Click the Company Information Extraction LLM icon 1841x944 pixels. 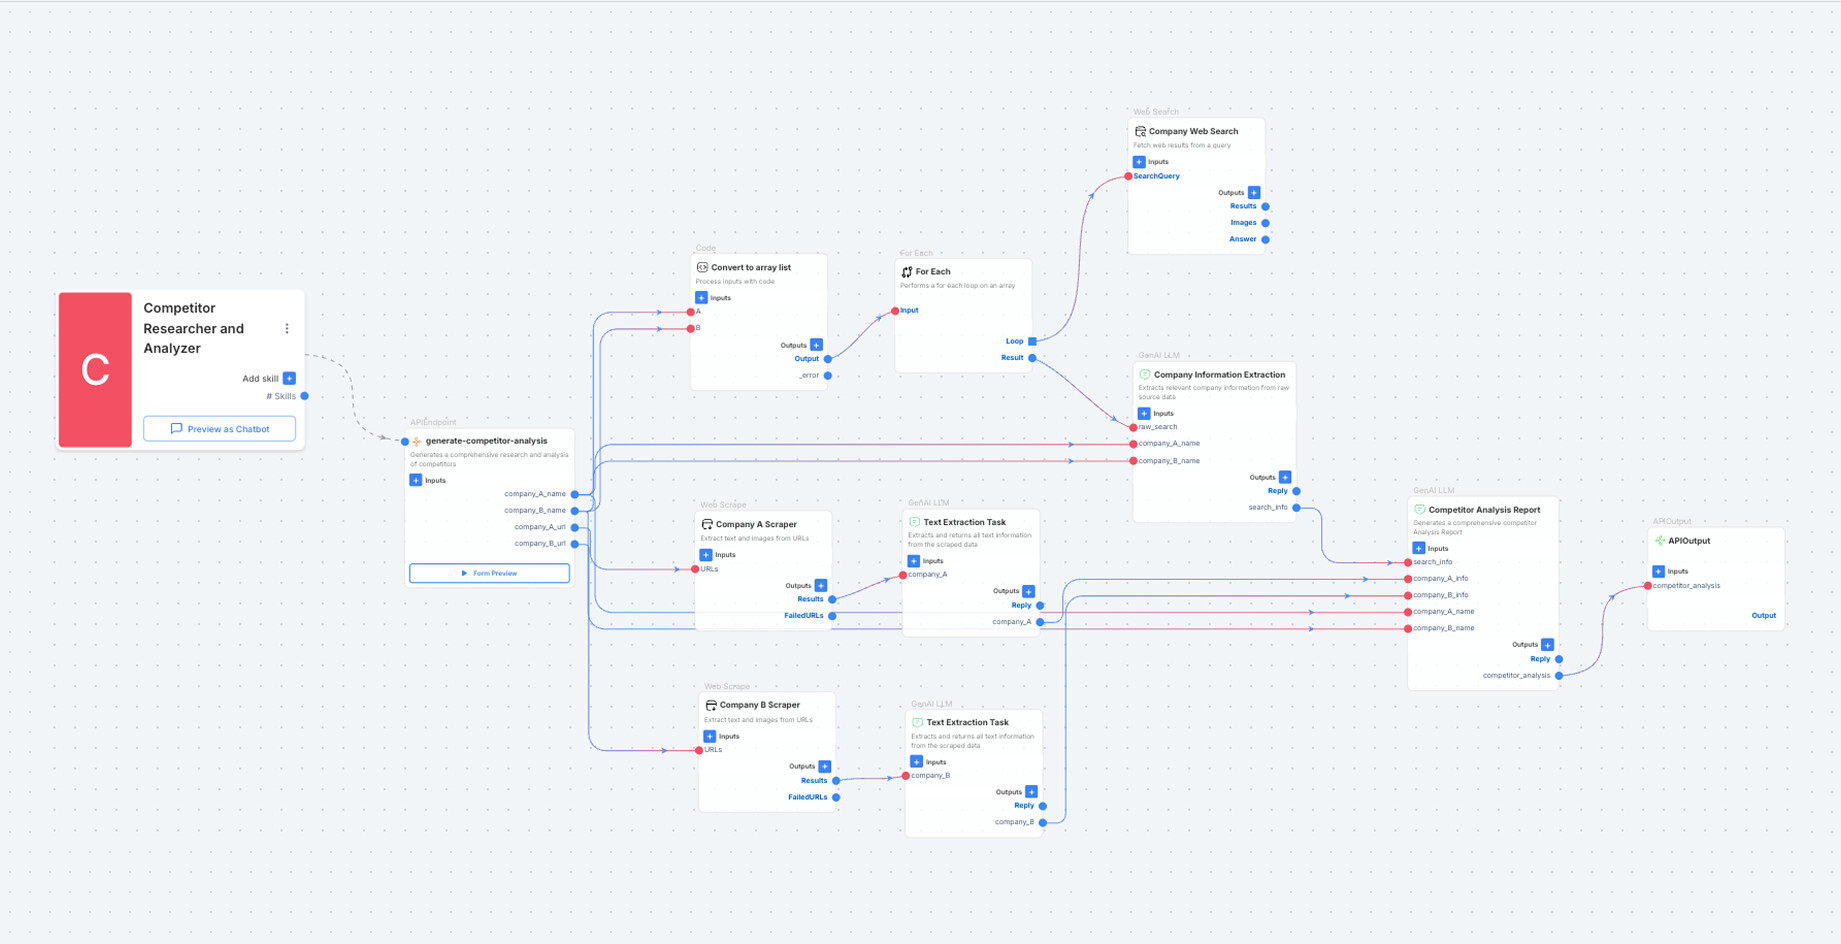tap(1145, 375)
